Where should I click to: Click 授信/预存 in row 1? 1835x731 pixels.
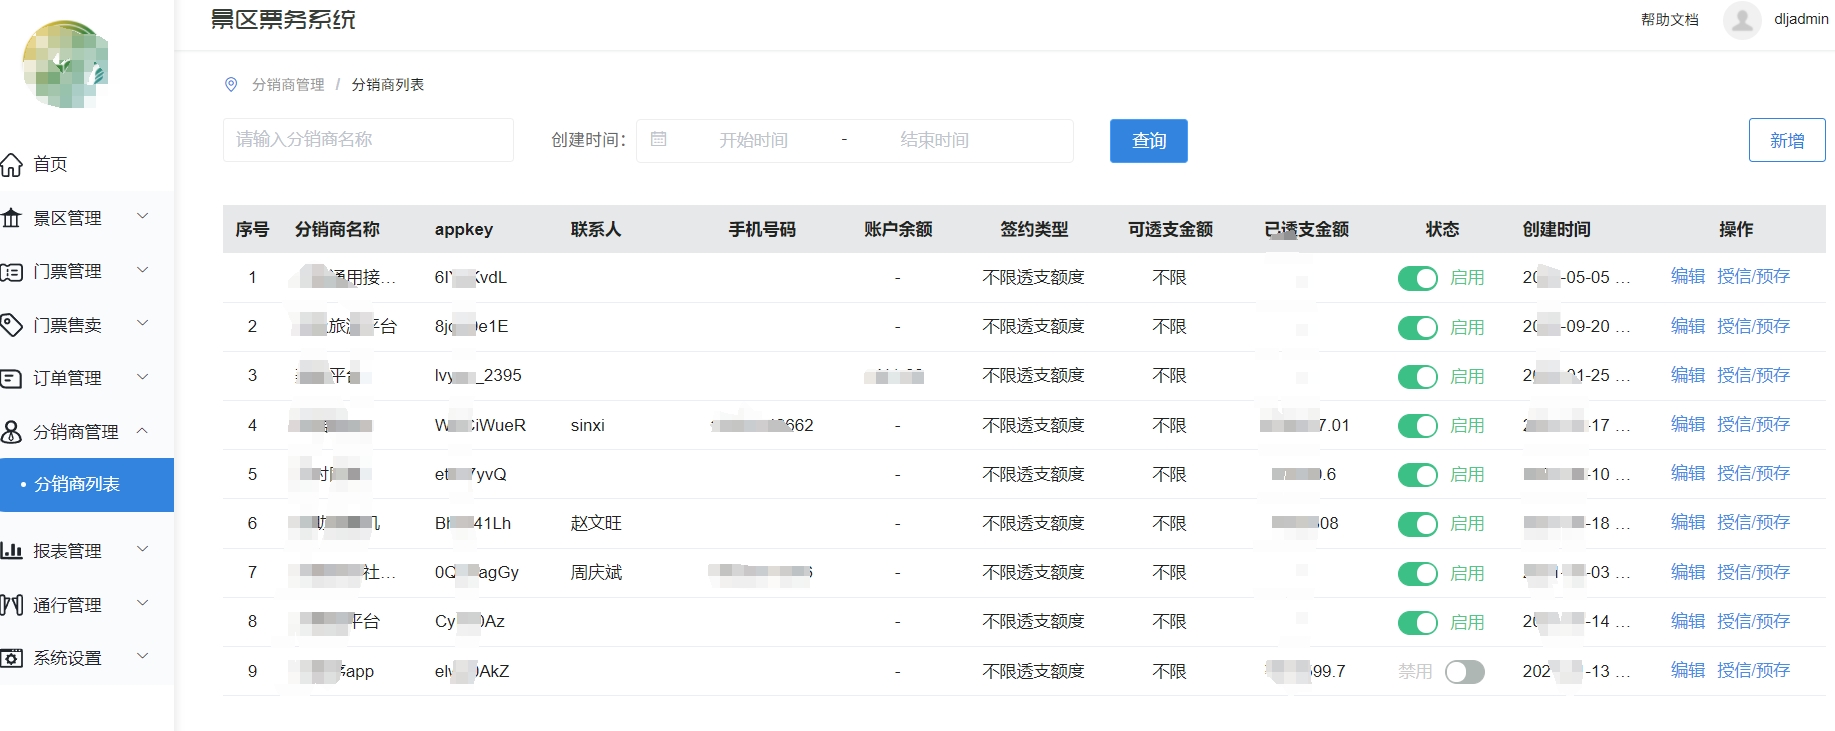point(1754,277)
